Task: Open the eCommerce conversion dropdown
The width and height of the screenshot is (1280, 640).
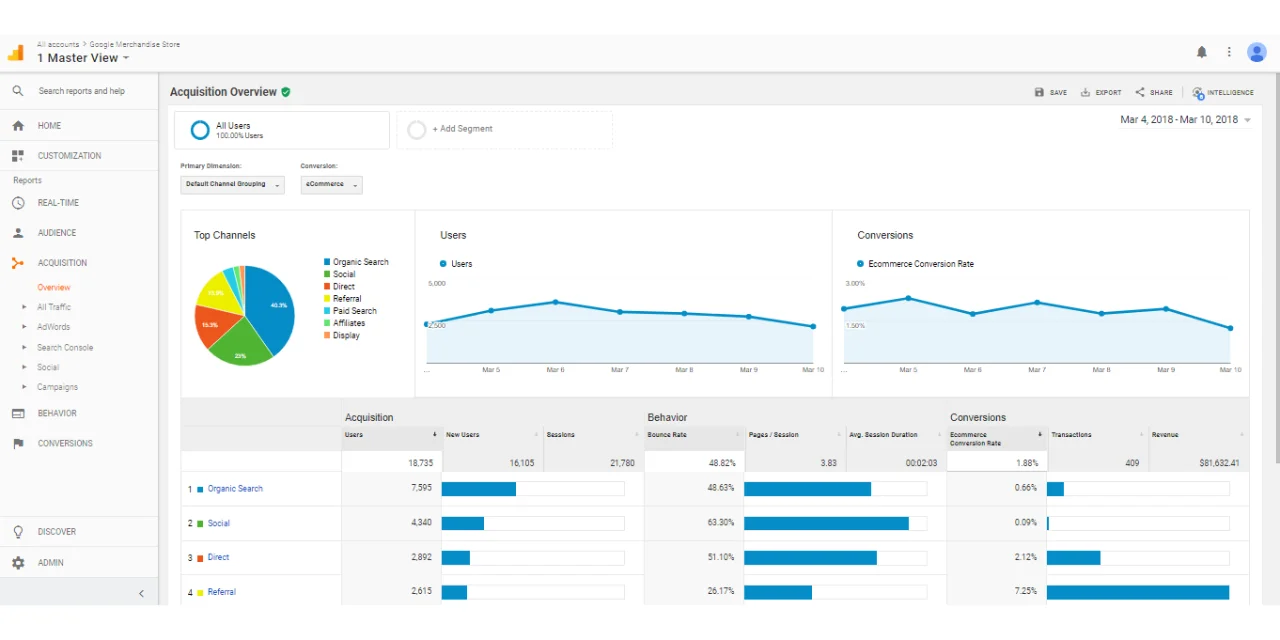Action: [331, 185]
